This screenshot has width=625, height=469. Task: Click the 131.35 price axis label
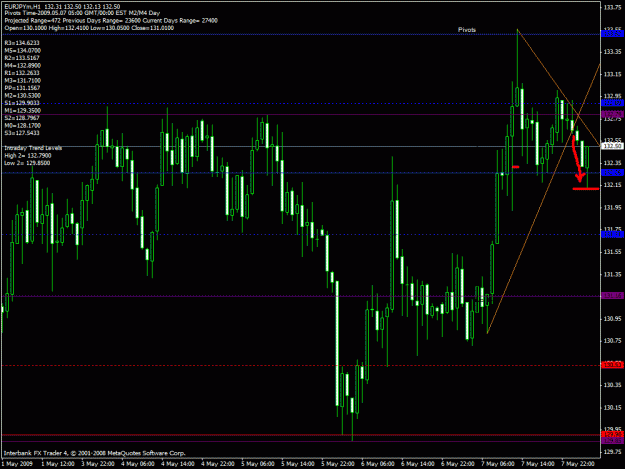point(613,275)
